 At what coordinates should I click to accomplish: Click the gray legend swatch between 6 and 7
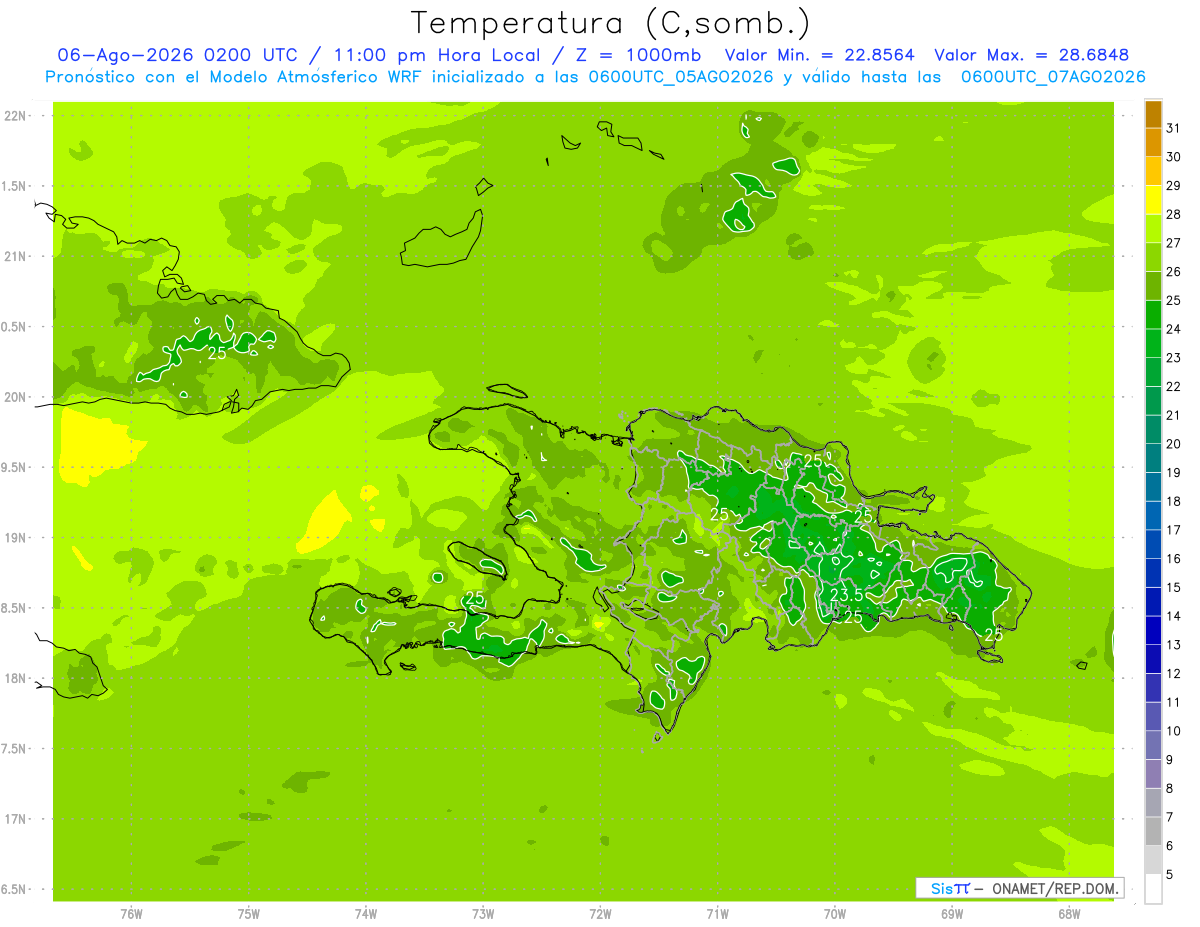point(1153,831)
